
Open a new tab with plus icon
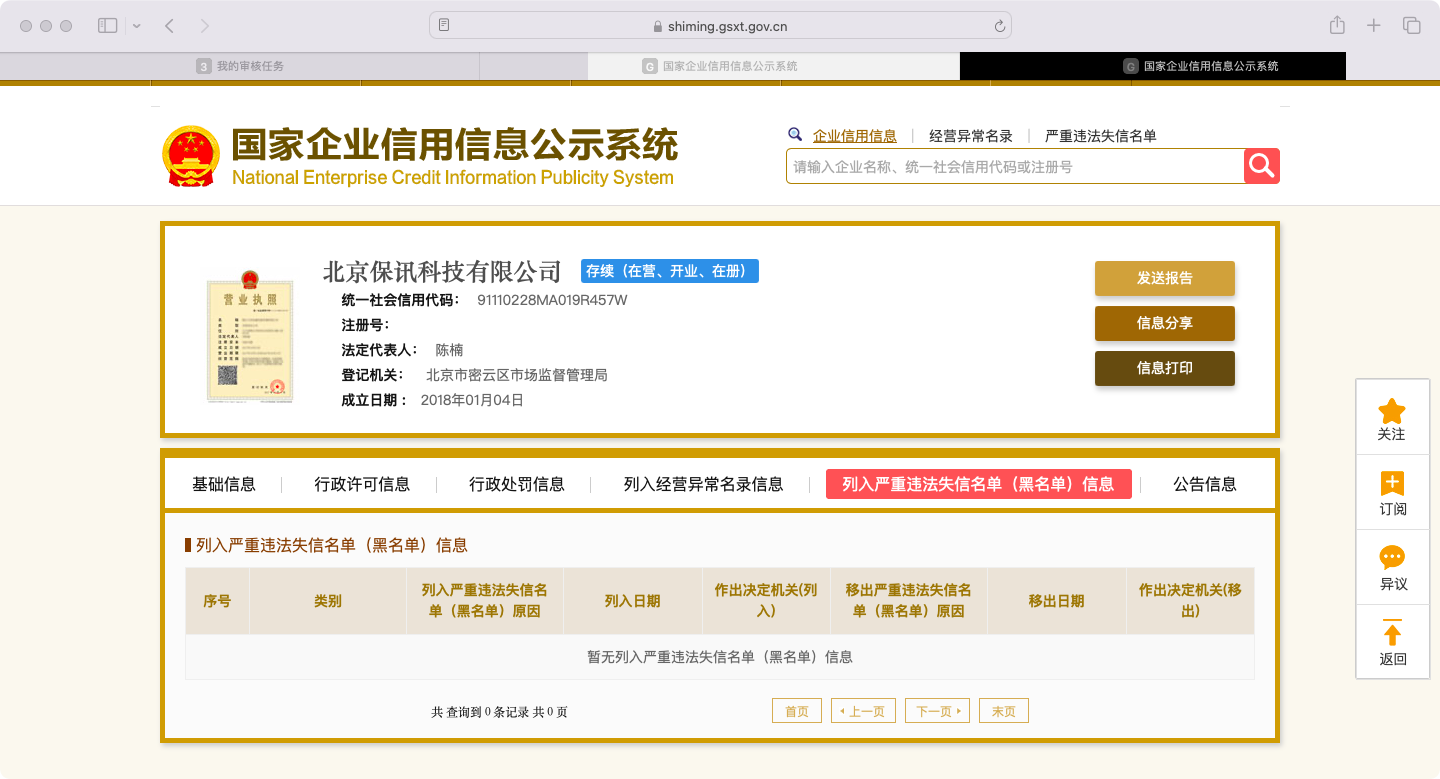(x=1374, y=26)
